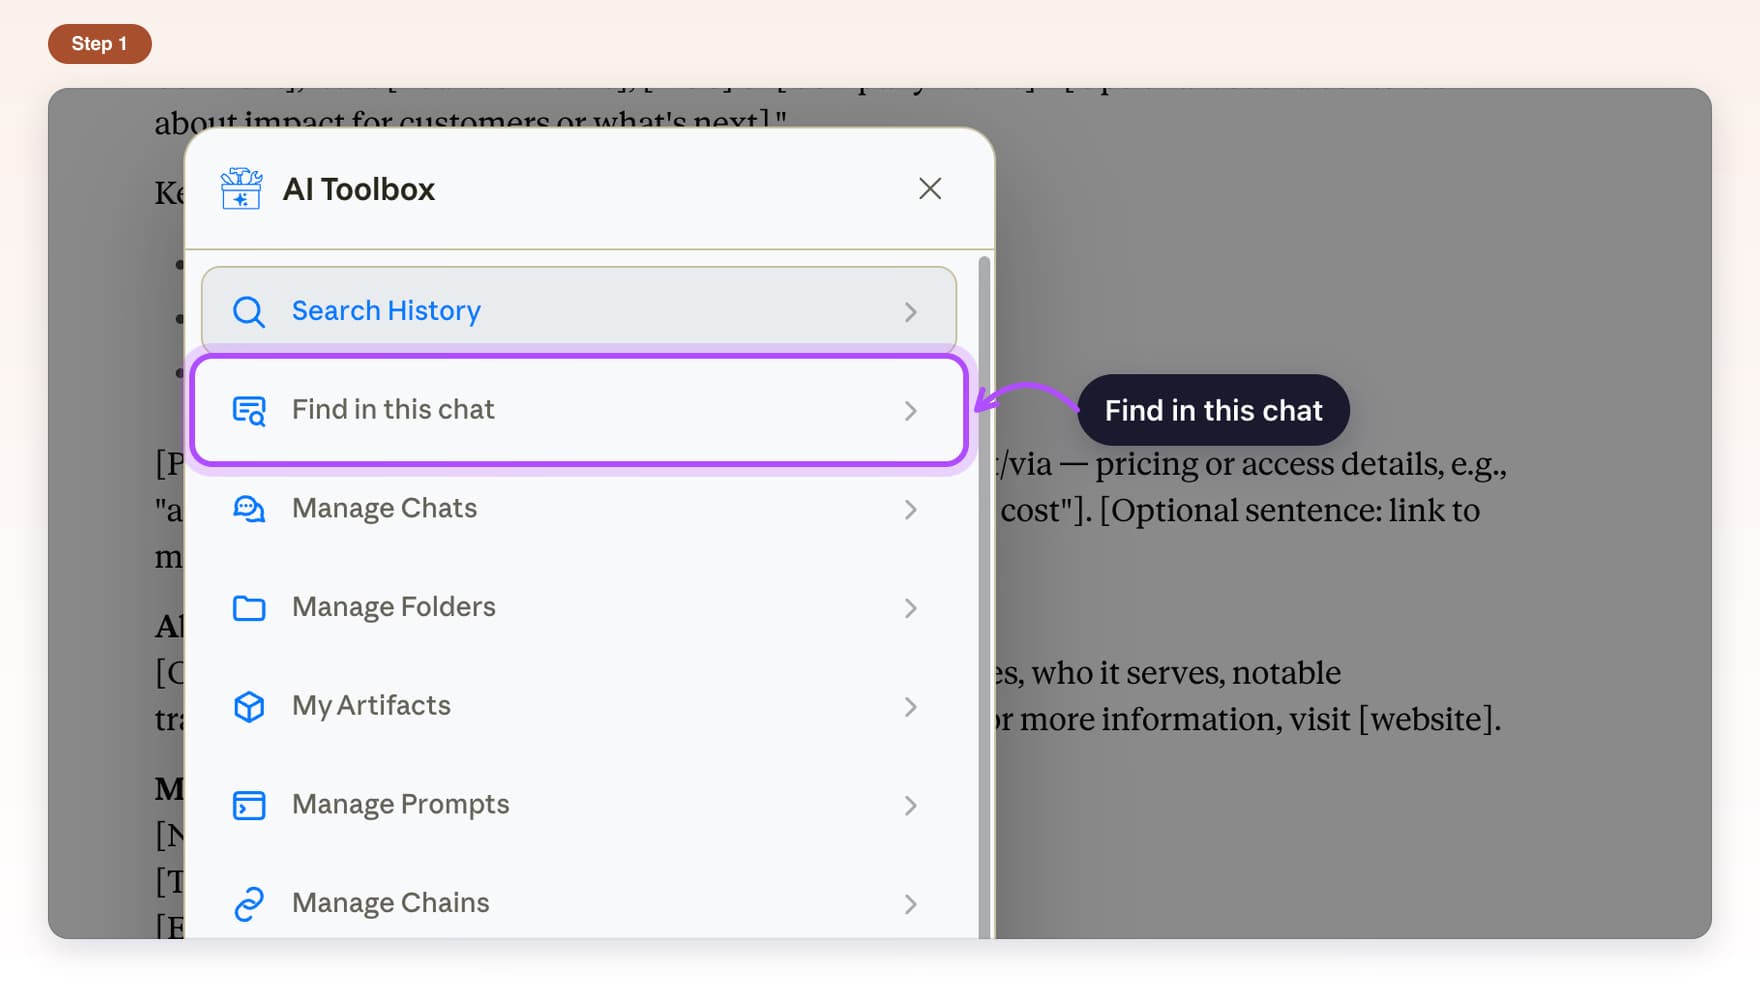Open the Manage Folders entry
The width and height of the screenshot is (1760, 987).
579,608
